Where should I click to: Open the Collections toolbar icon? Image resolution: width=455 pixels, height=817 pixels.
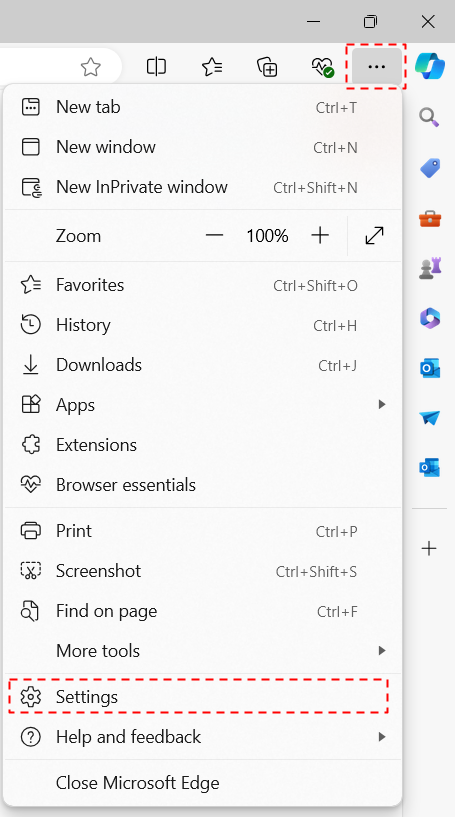click(267, 67)
